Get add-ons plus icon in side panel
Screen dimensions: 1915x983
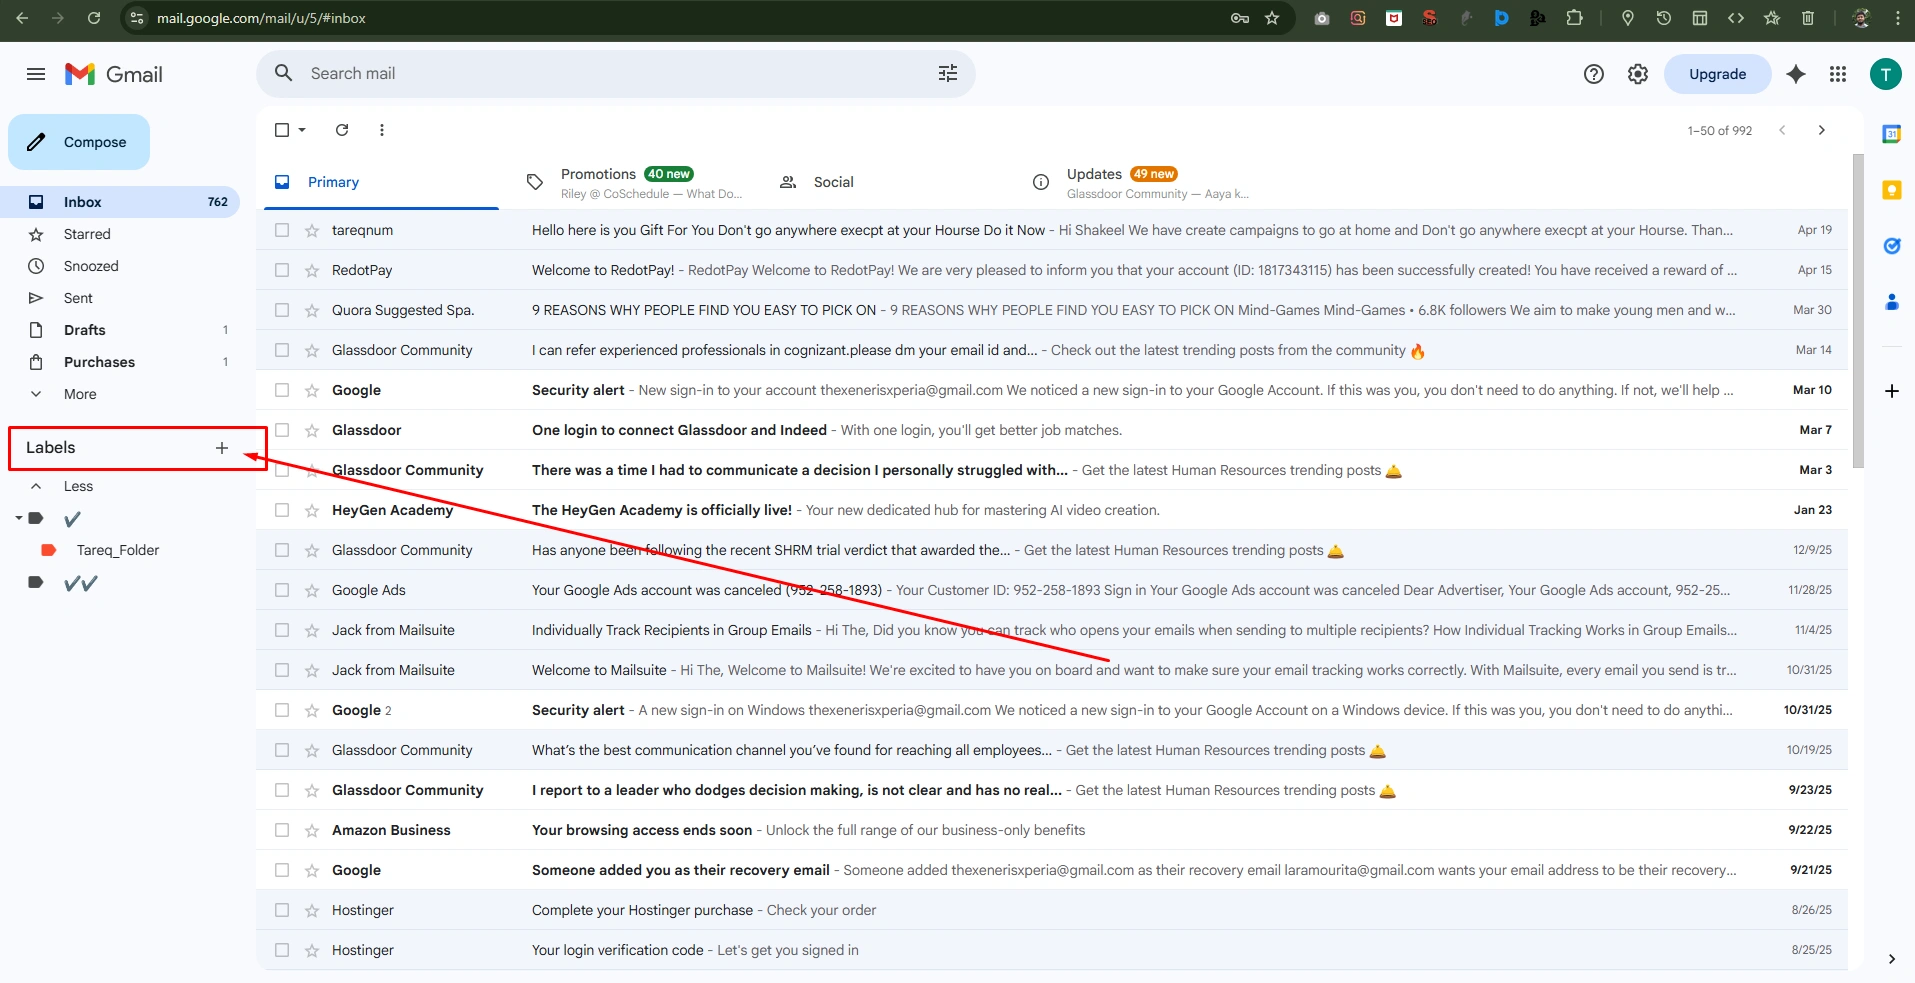(1891, 391)
